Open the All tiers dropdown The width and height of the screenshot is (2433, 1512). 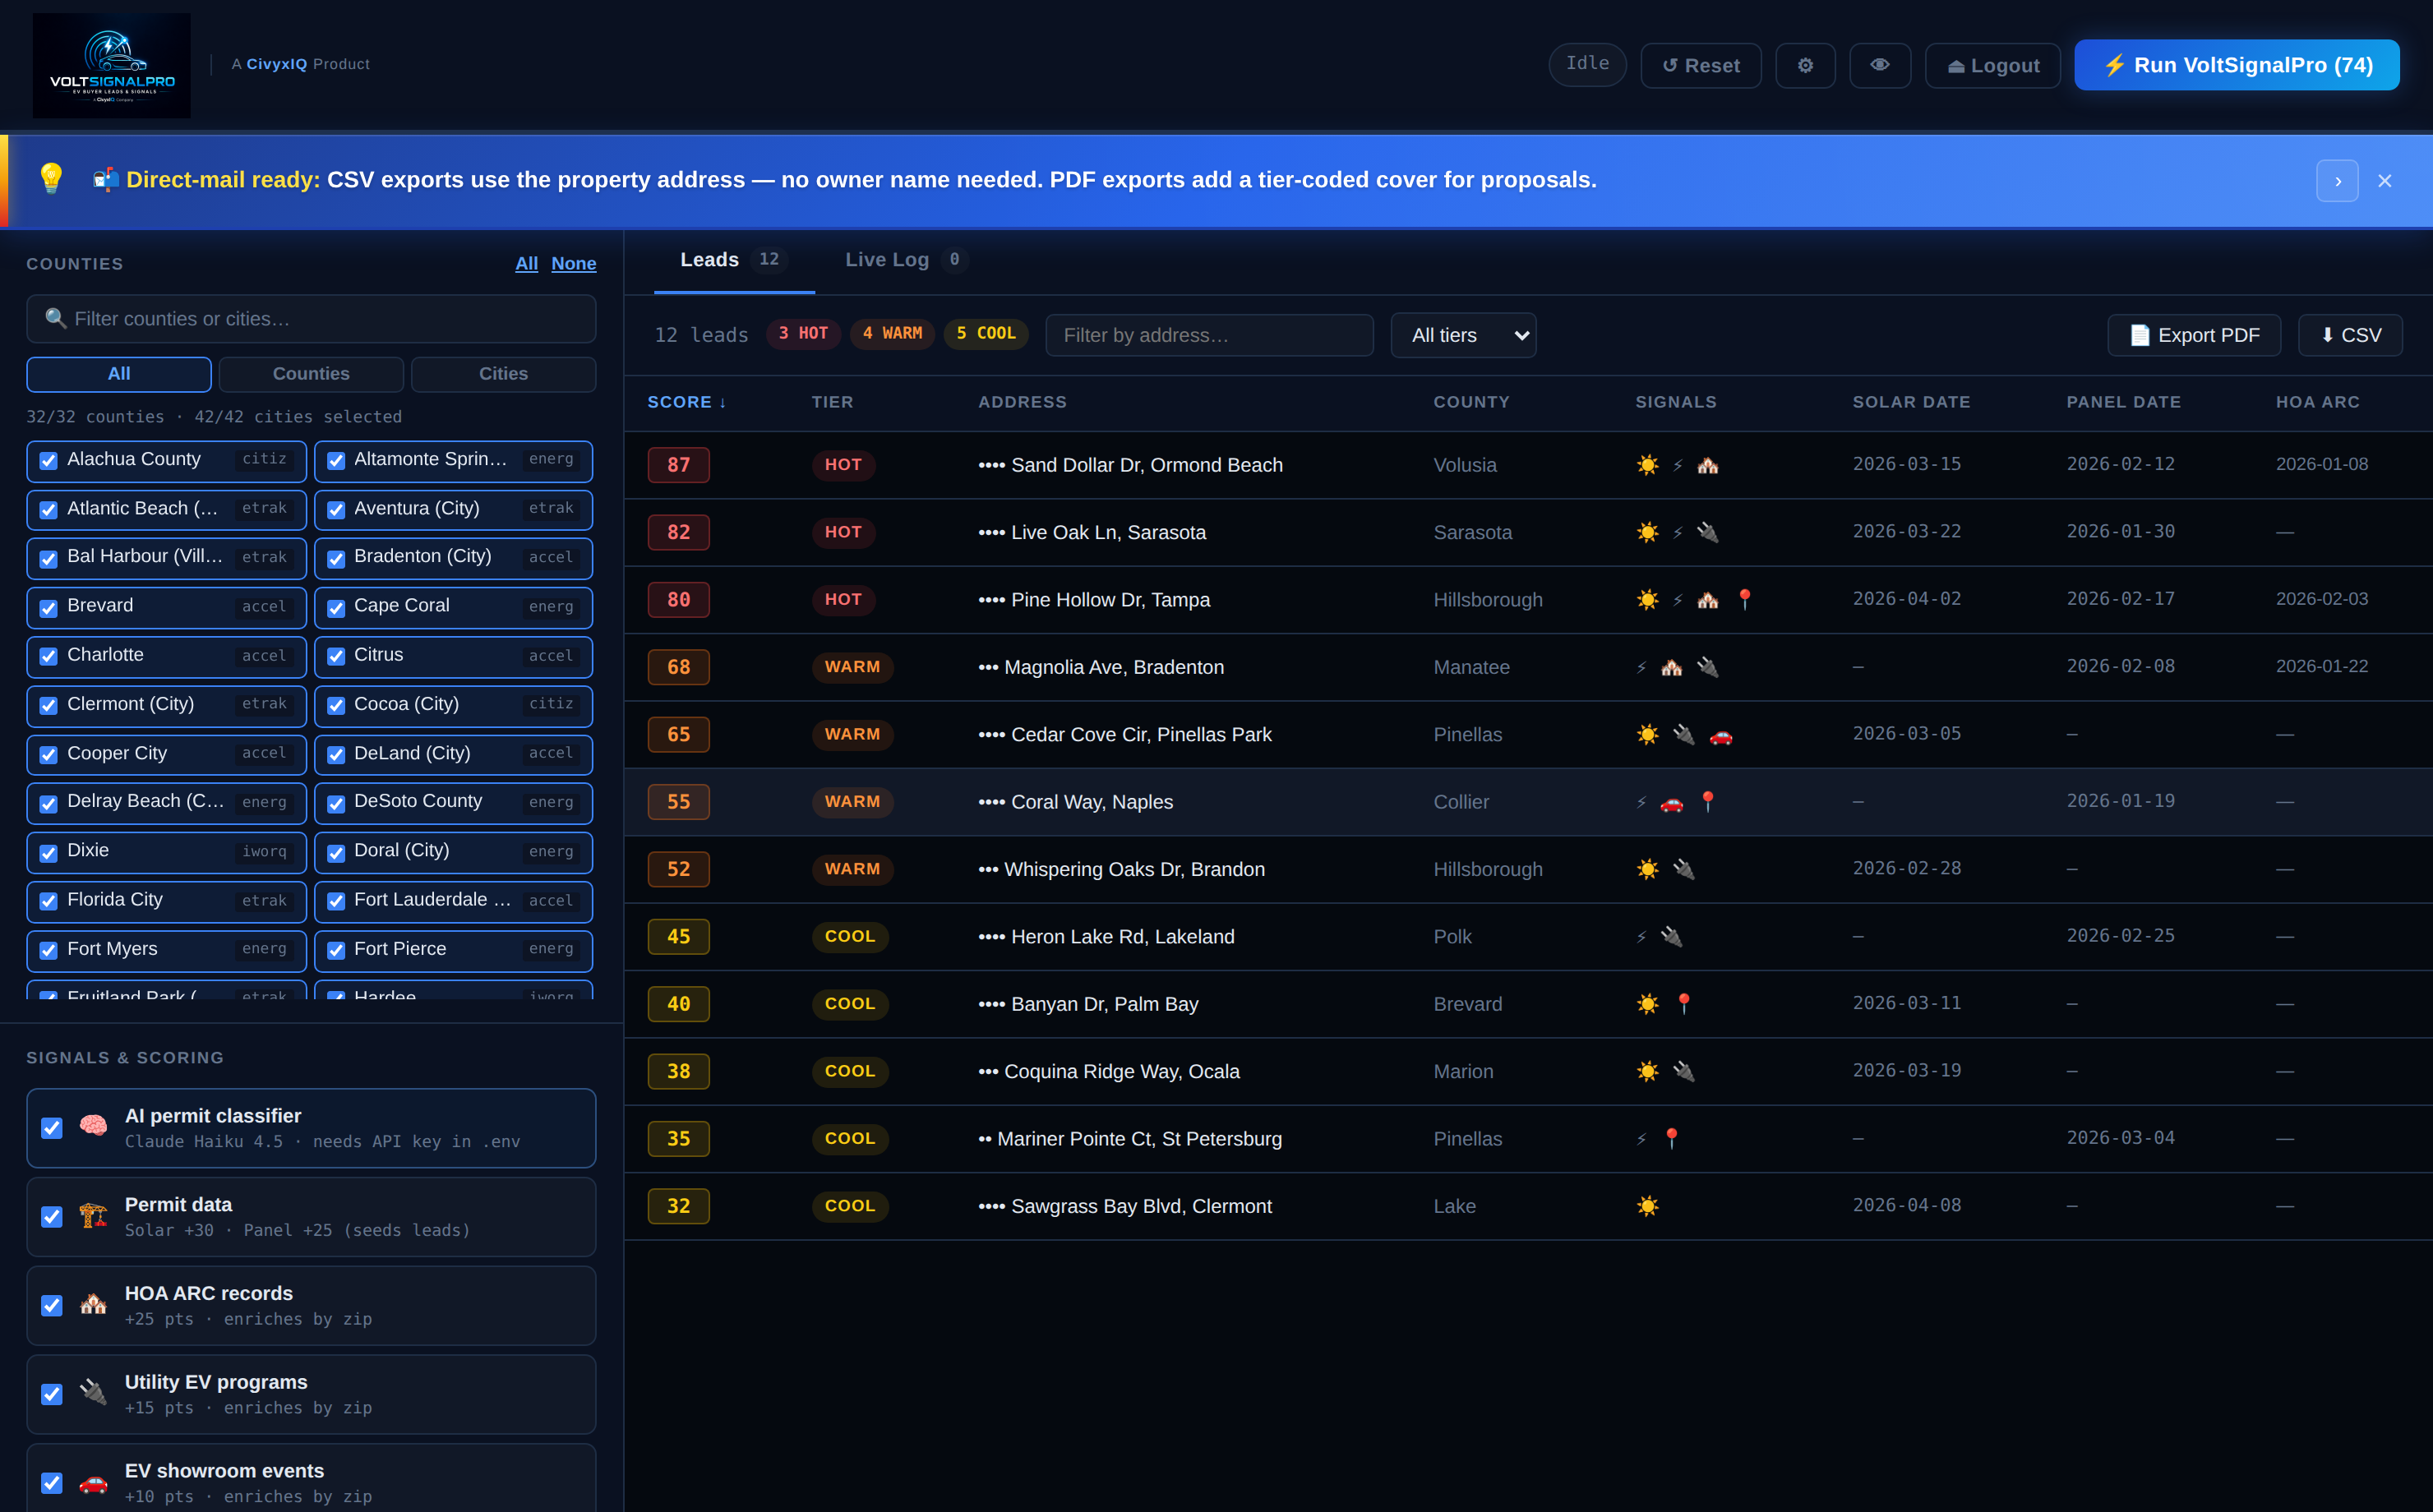tap(1463, 335)
